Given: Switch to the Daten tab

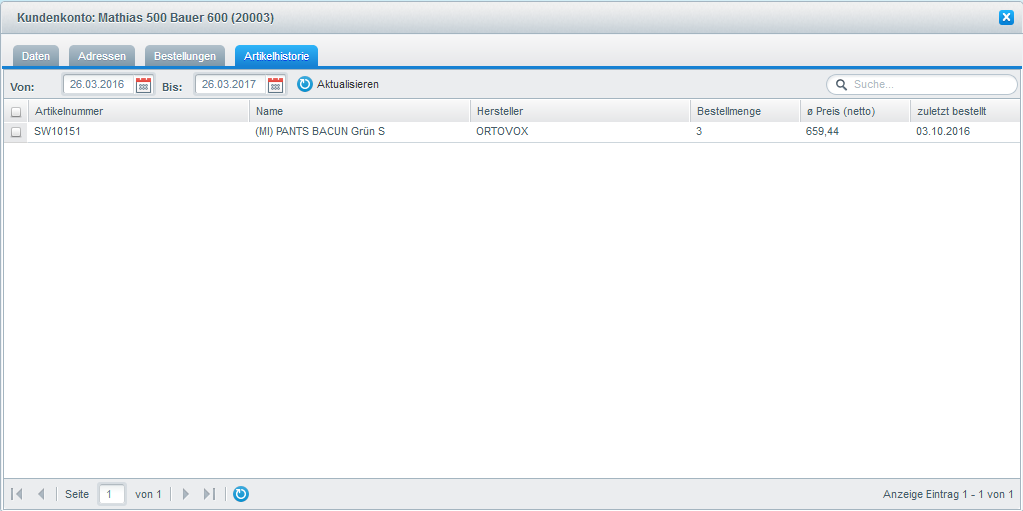Looking at the screenshot, I should click(x=36, y=56).
